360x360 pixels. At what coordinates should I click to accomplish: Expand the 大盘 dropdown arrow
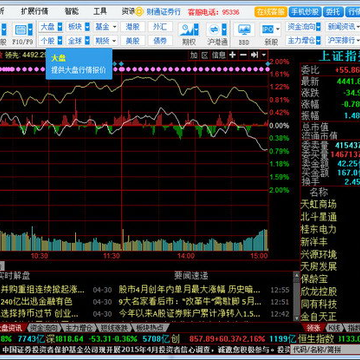coord(60,27)
